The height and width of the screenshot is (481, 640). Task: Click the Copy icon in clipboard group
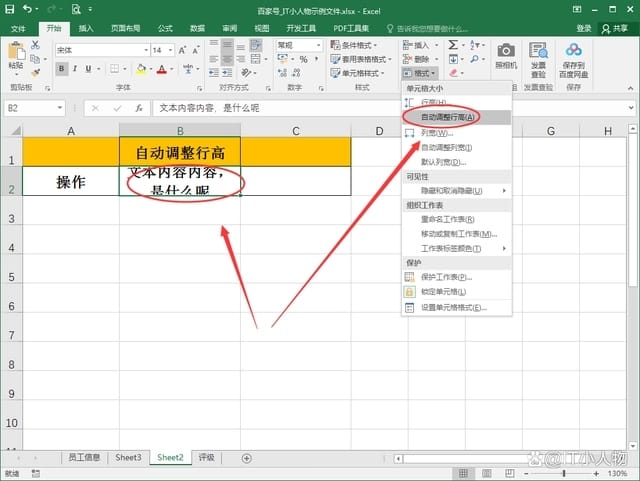[35, 59]
